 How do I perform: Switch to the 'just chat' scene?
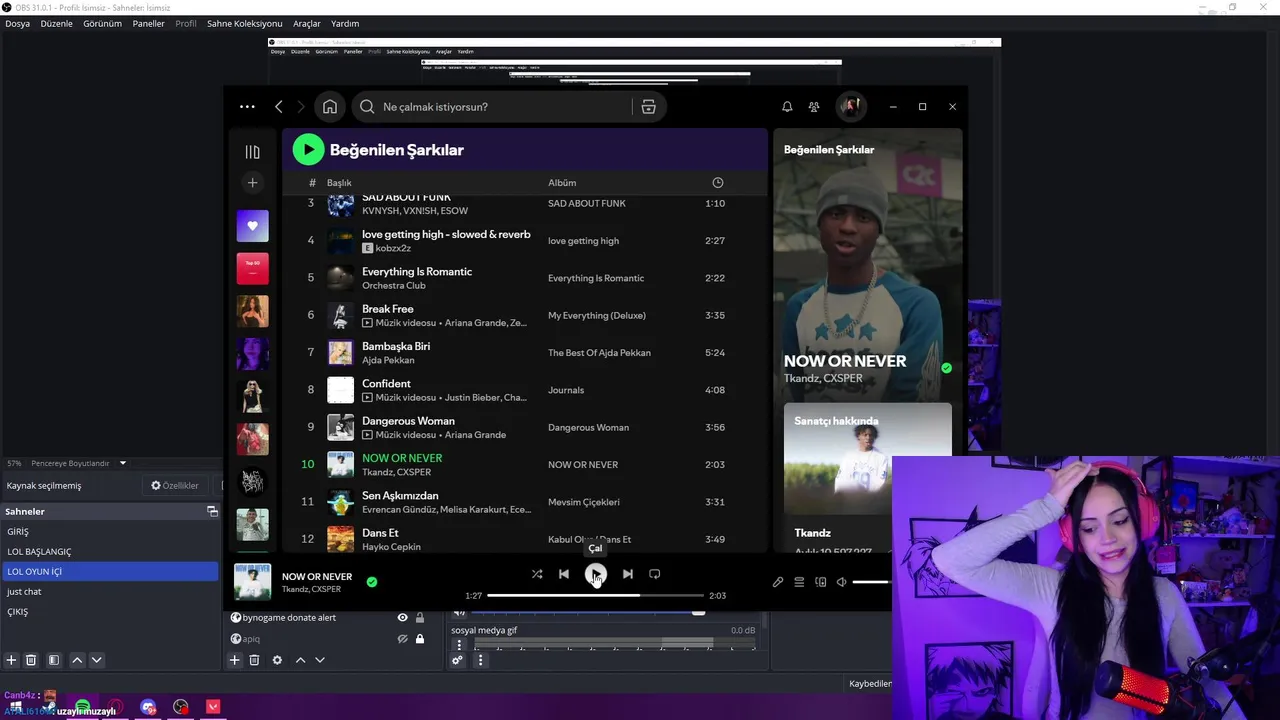pos(110,592)
